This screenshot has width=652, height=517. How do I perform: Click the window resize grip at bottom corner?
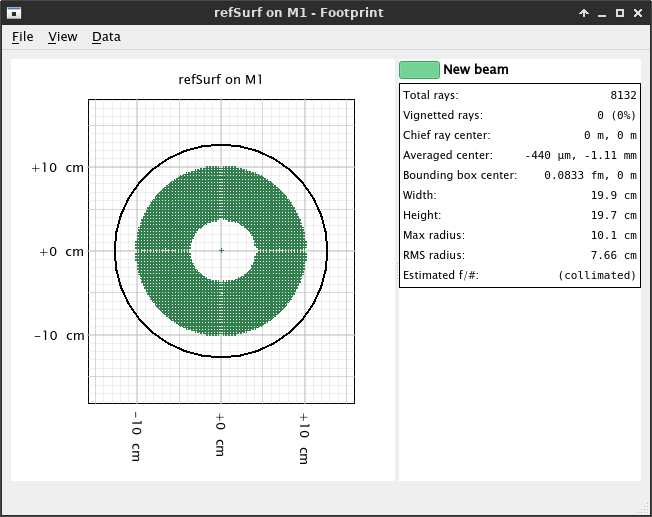(645, 509)
